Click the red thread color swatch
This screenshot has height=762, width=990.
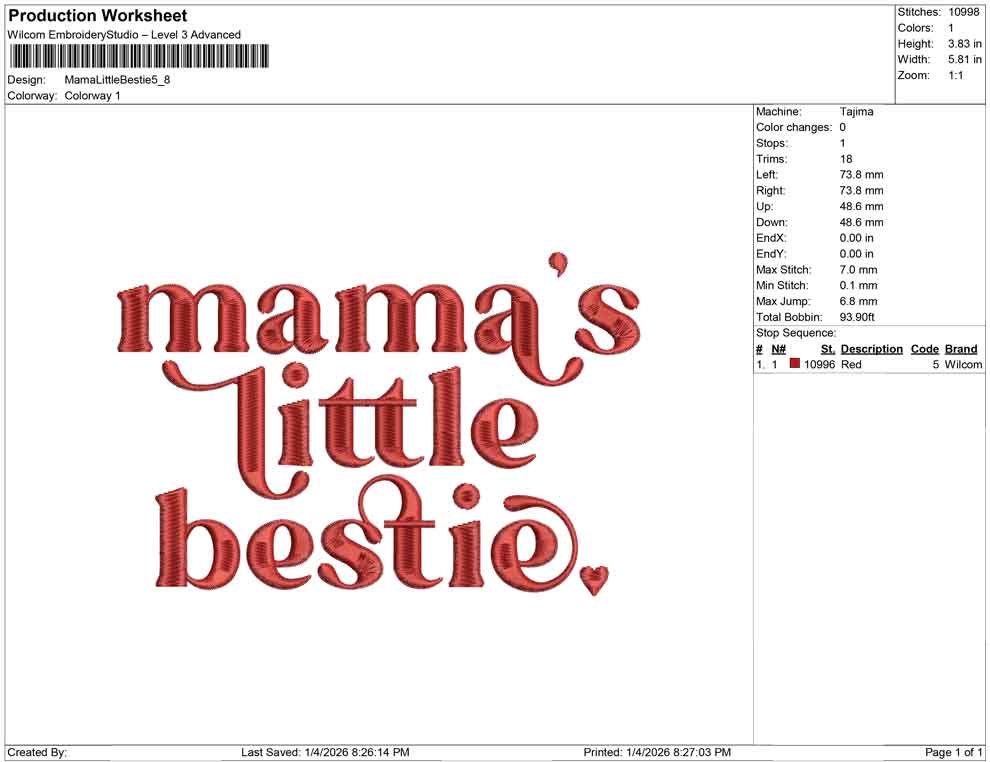794,364
